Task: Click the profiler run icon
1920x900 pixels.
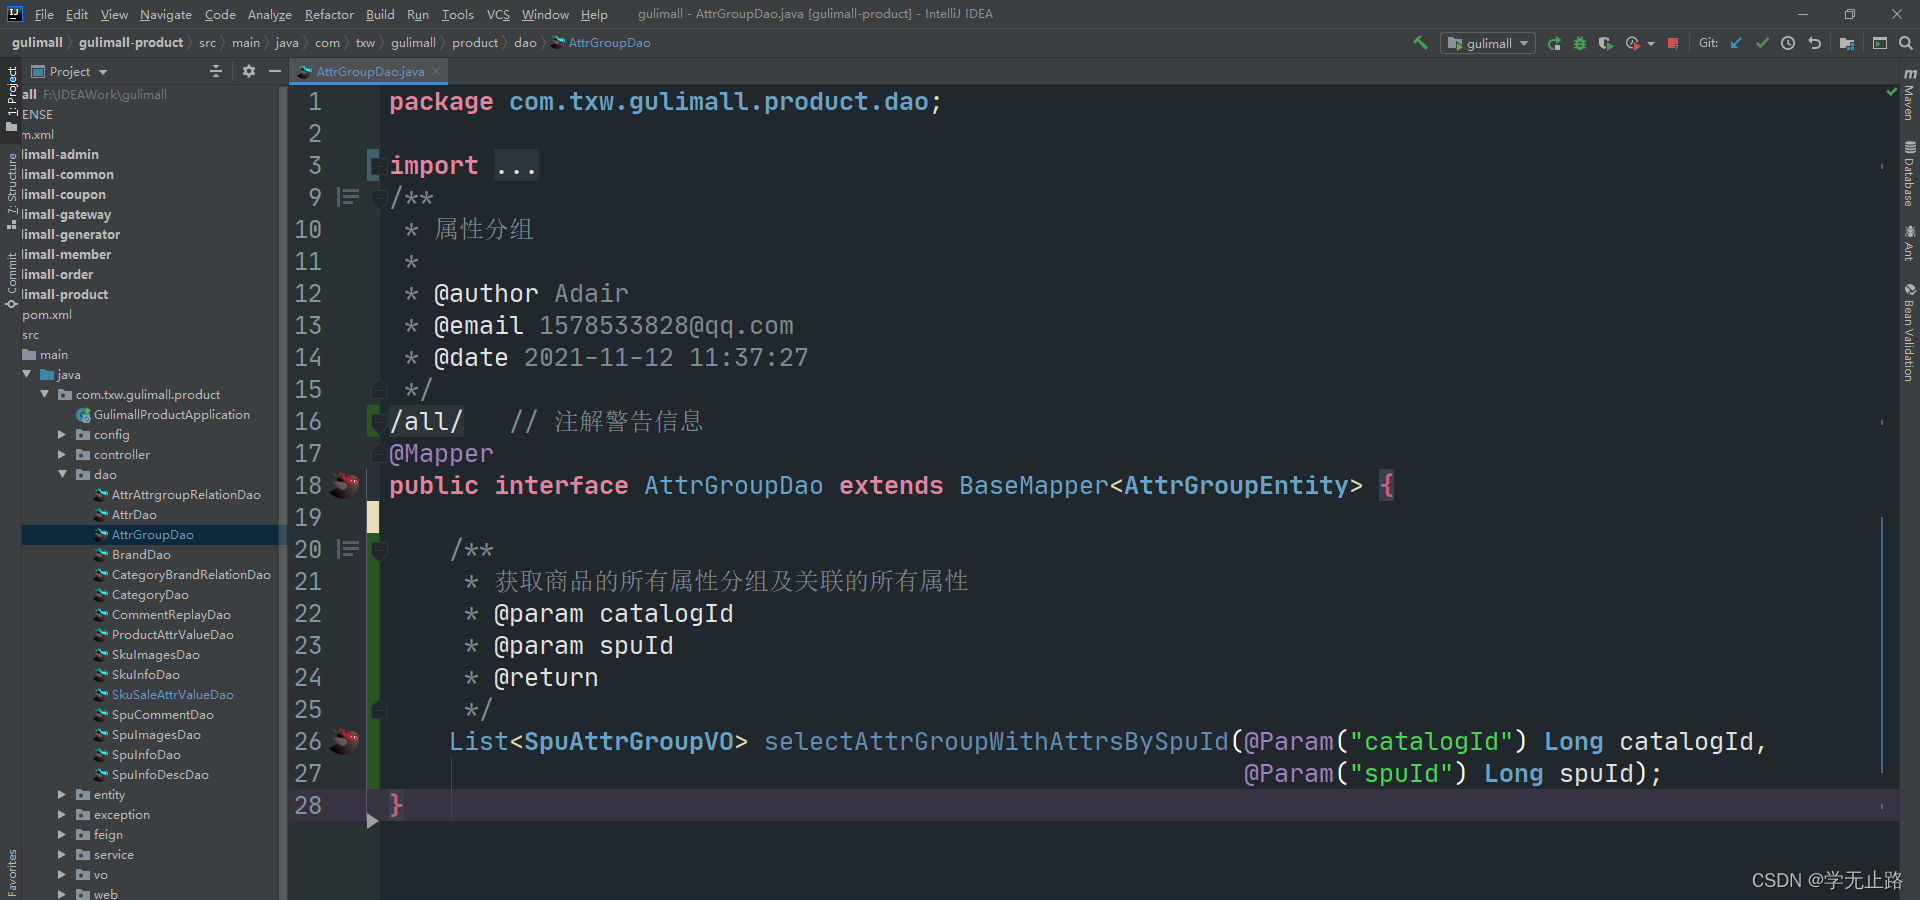Action: pos(1633,43)
